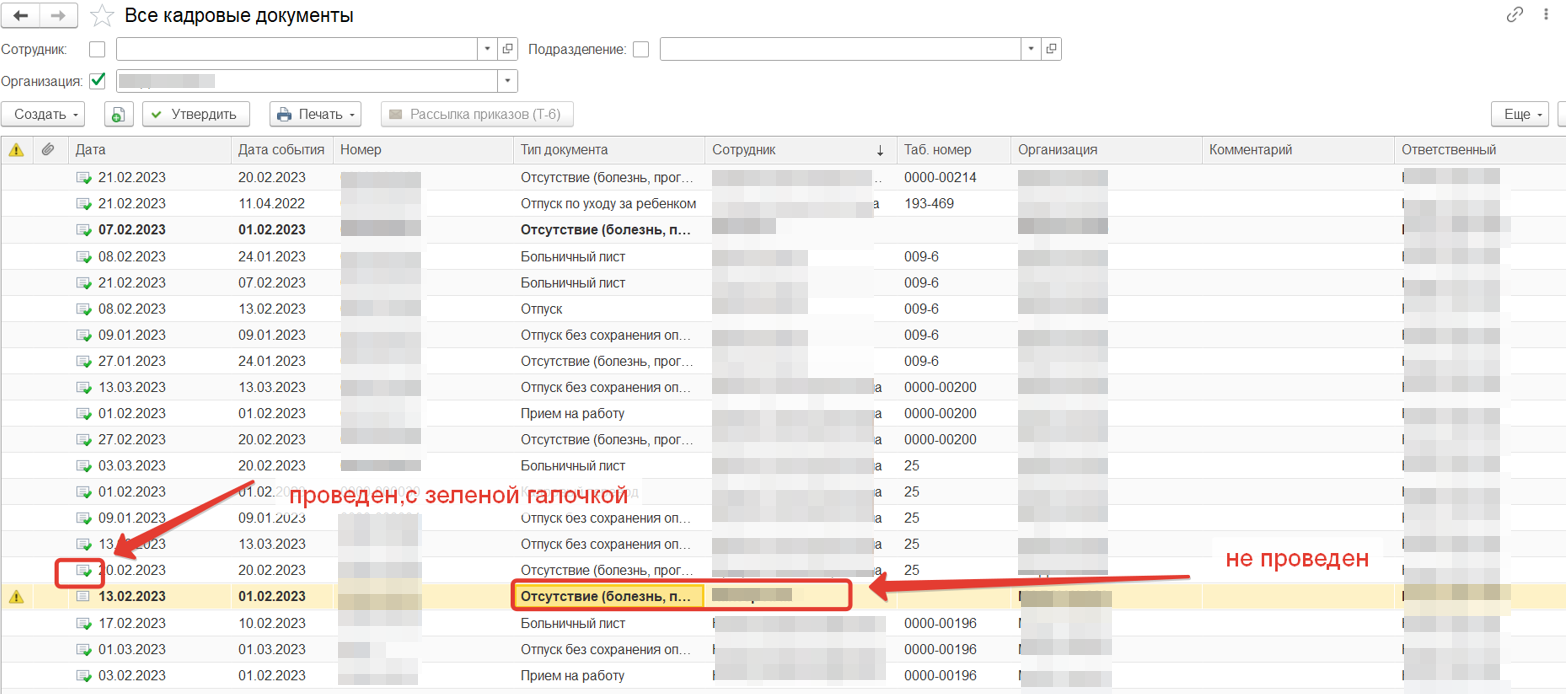Expand the Организация field dropdown arrow
1566x694 pixels.
[508, 81]
